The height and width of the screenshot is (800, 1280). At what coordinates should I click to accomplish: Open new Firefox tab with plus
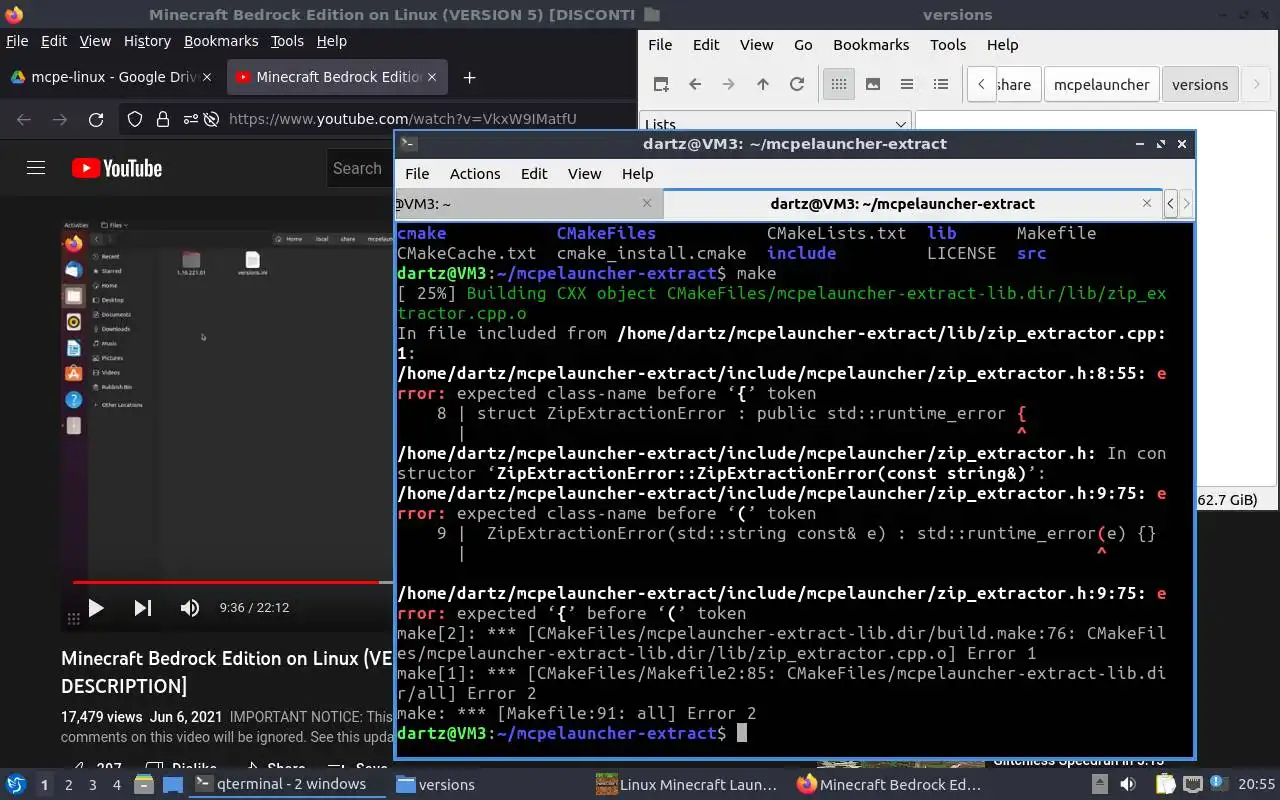469,77
